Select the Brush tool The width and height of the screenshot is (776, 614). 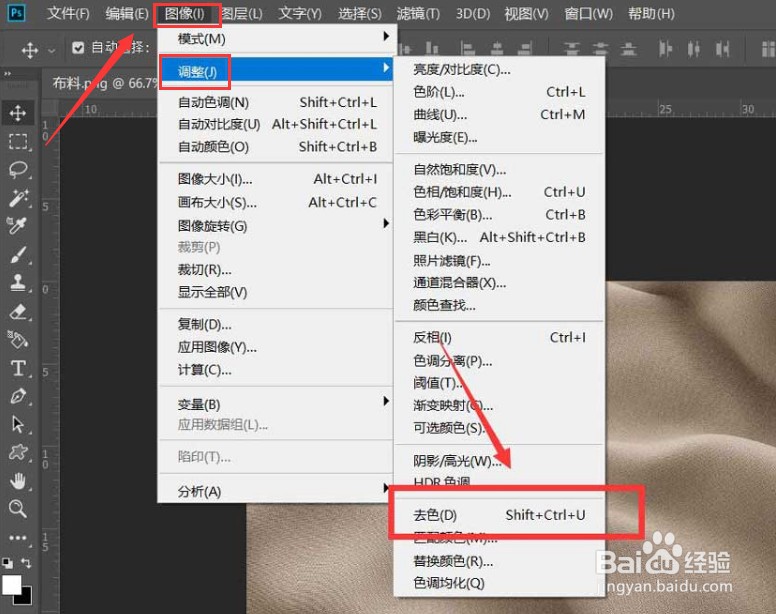(18, 255)
